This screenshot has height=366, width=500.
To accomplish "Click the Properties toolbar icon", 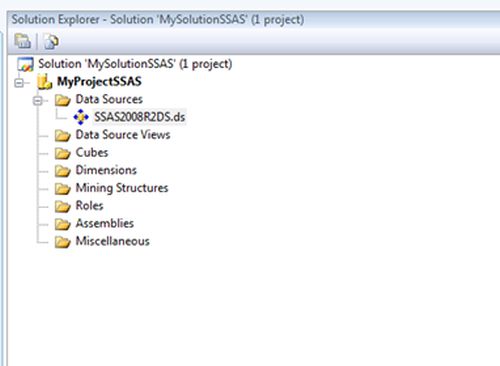I will [x=23, y=41].
